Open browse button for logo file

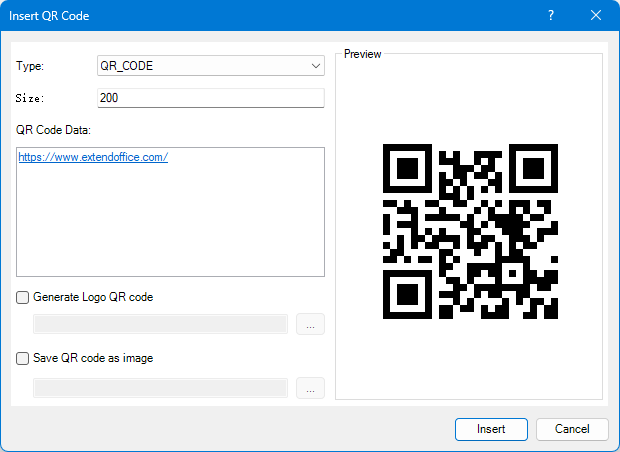coord(310,324)
